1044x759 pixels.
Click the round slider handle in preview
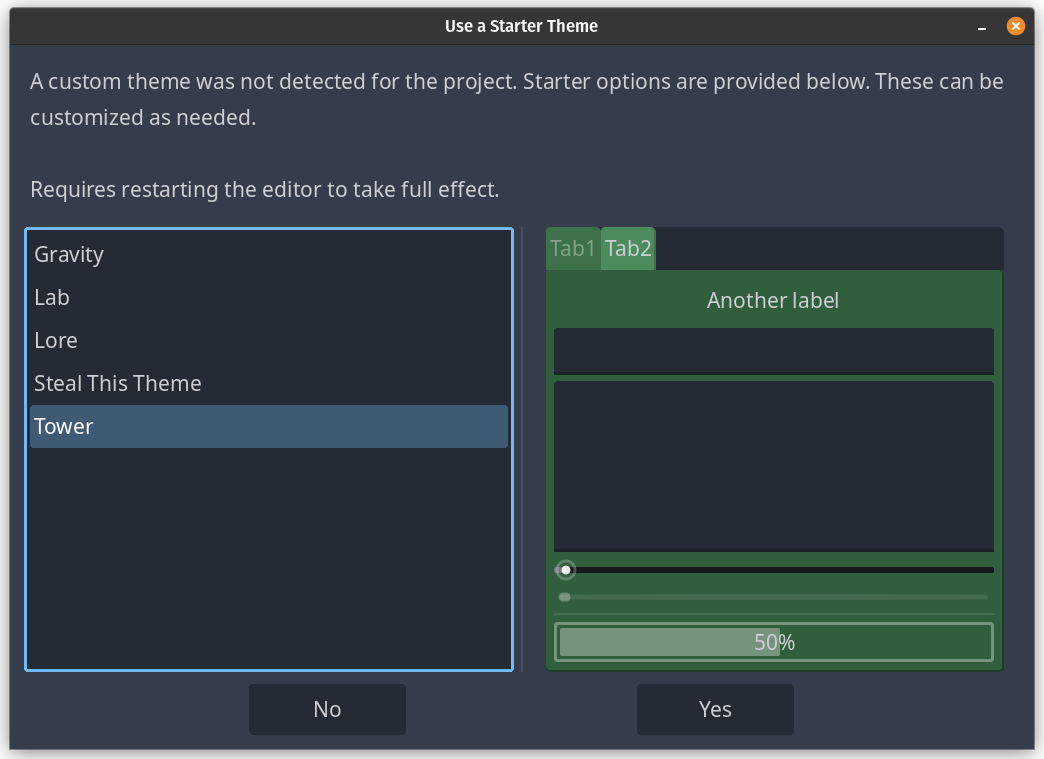pos(566,570)
